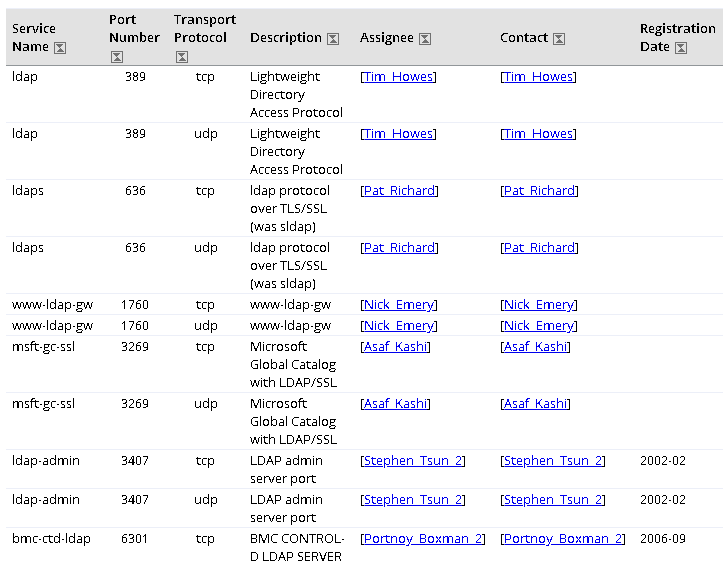Open Tim Howes assignee link for ldap tcp
Image resolution: width=723 pixels, height=563 pixels.
click(x=398, y=77)
